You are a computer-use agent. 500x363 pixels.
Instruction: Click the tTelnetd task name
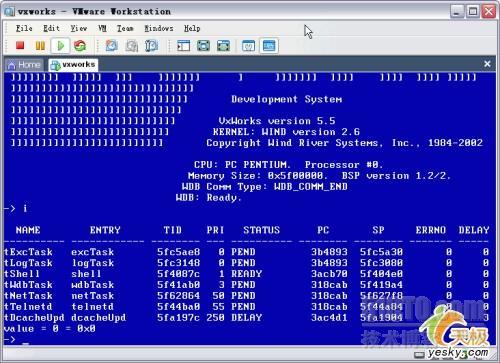pyautogui.click(x=28, y=307)
